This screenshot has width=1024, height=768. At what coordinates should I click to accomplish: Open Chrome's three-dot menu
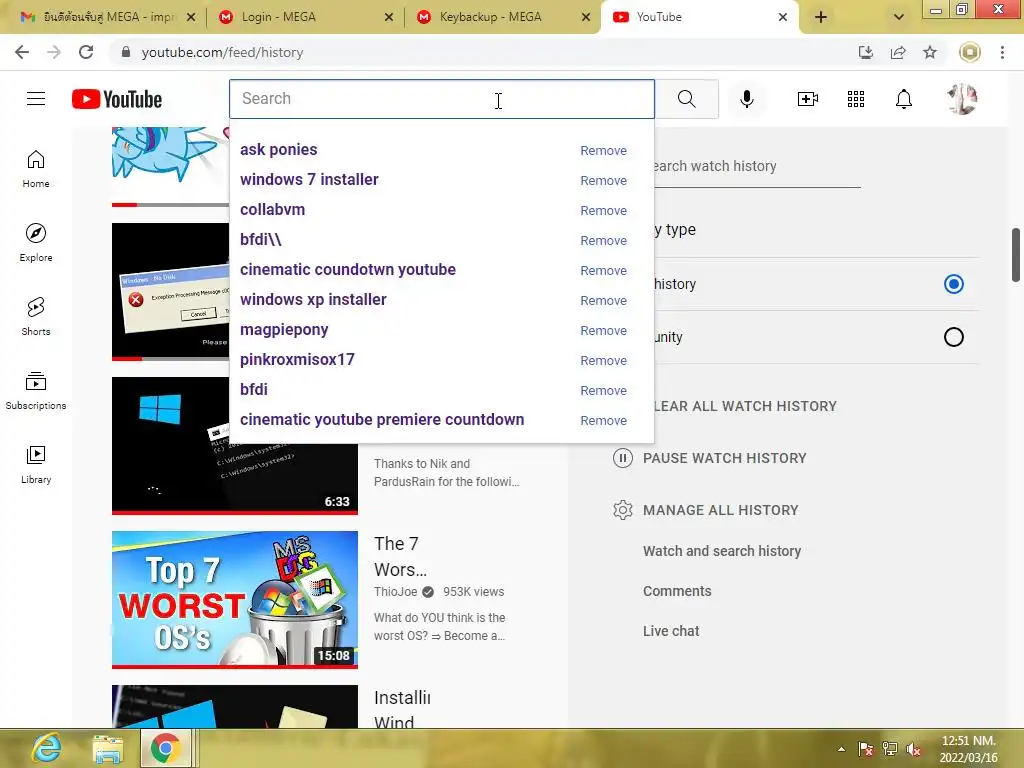coord(1002,52)
